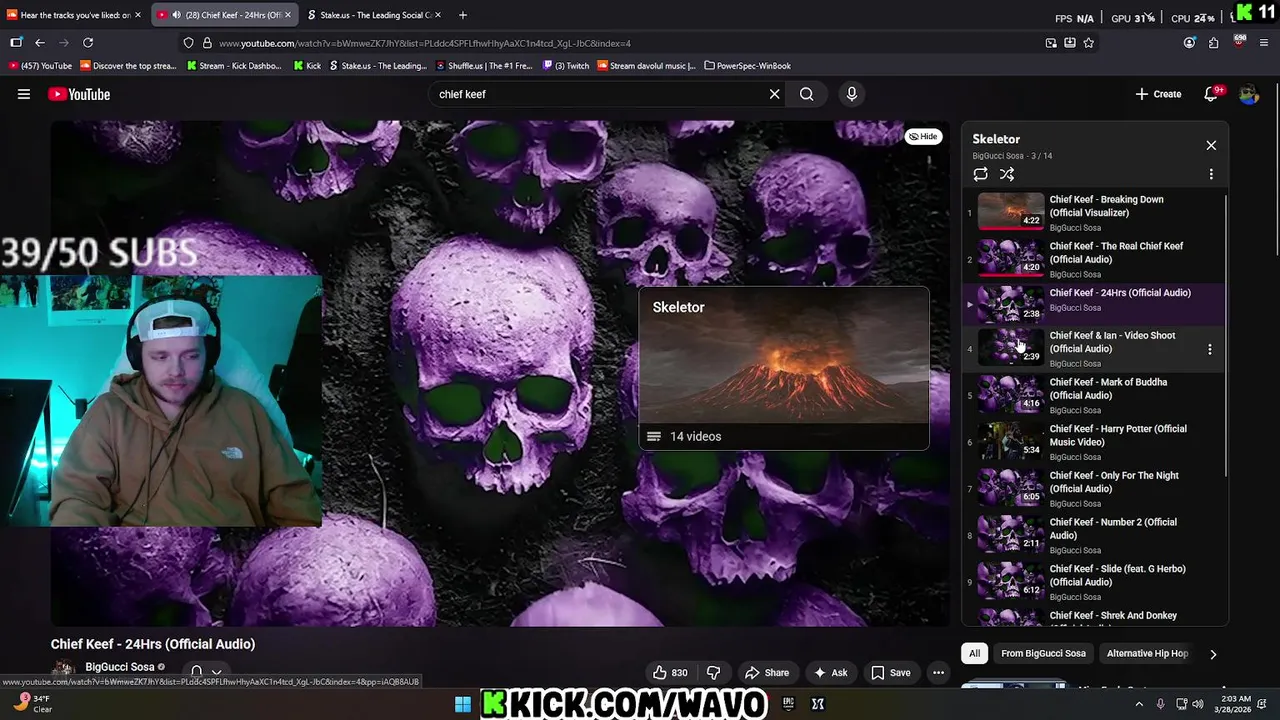Screen dimensions: 1280x720
Task: Open the Kick bookmark
Action: pyautogui.click(x=308, y=66)
